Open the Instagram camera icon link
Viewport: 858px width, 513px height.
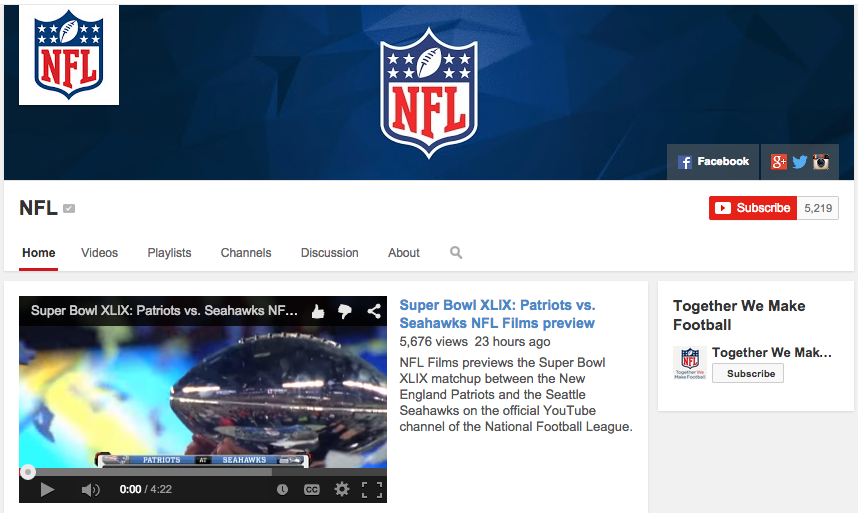pyautogui.click(x=821, y=162)
